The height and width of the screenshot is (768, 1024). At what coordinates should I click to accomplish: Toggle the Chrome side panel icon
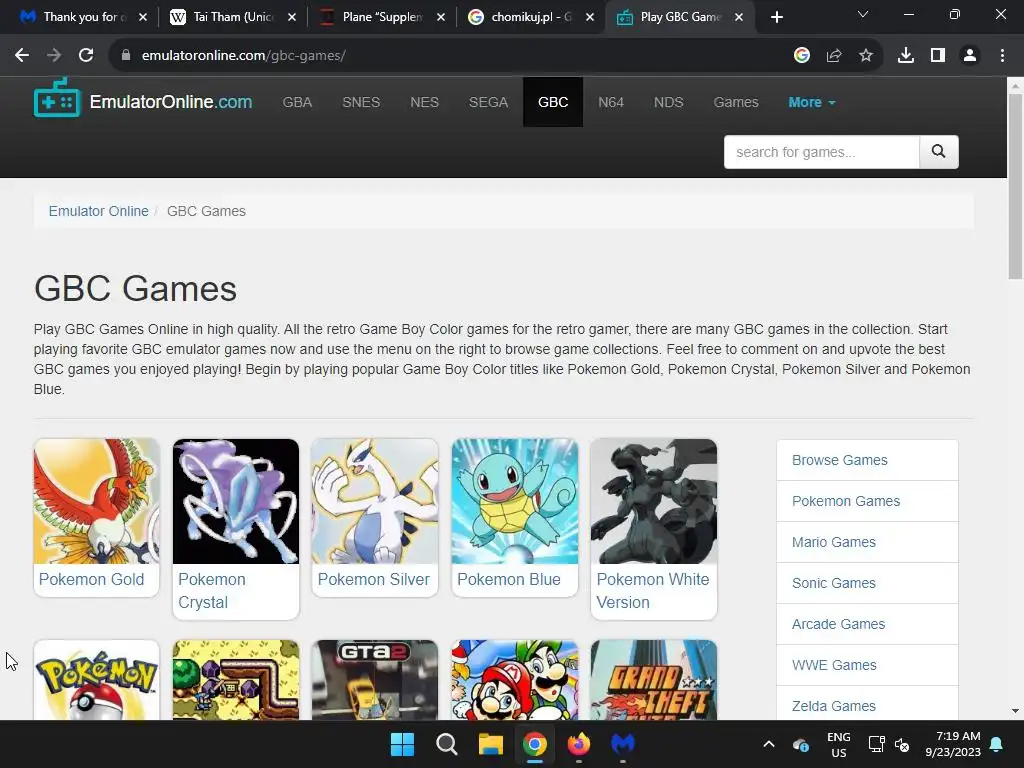[938, 56]
